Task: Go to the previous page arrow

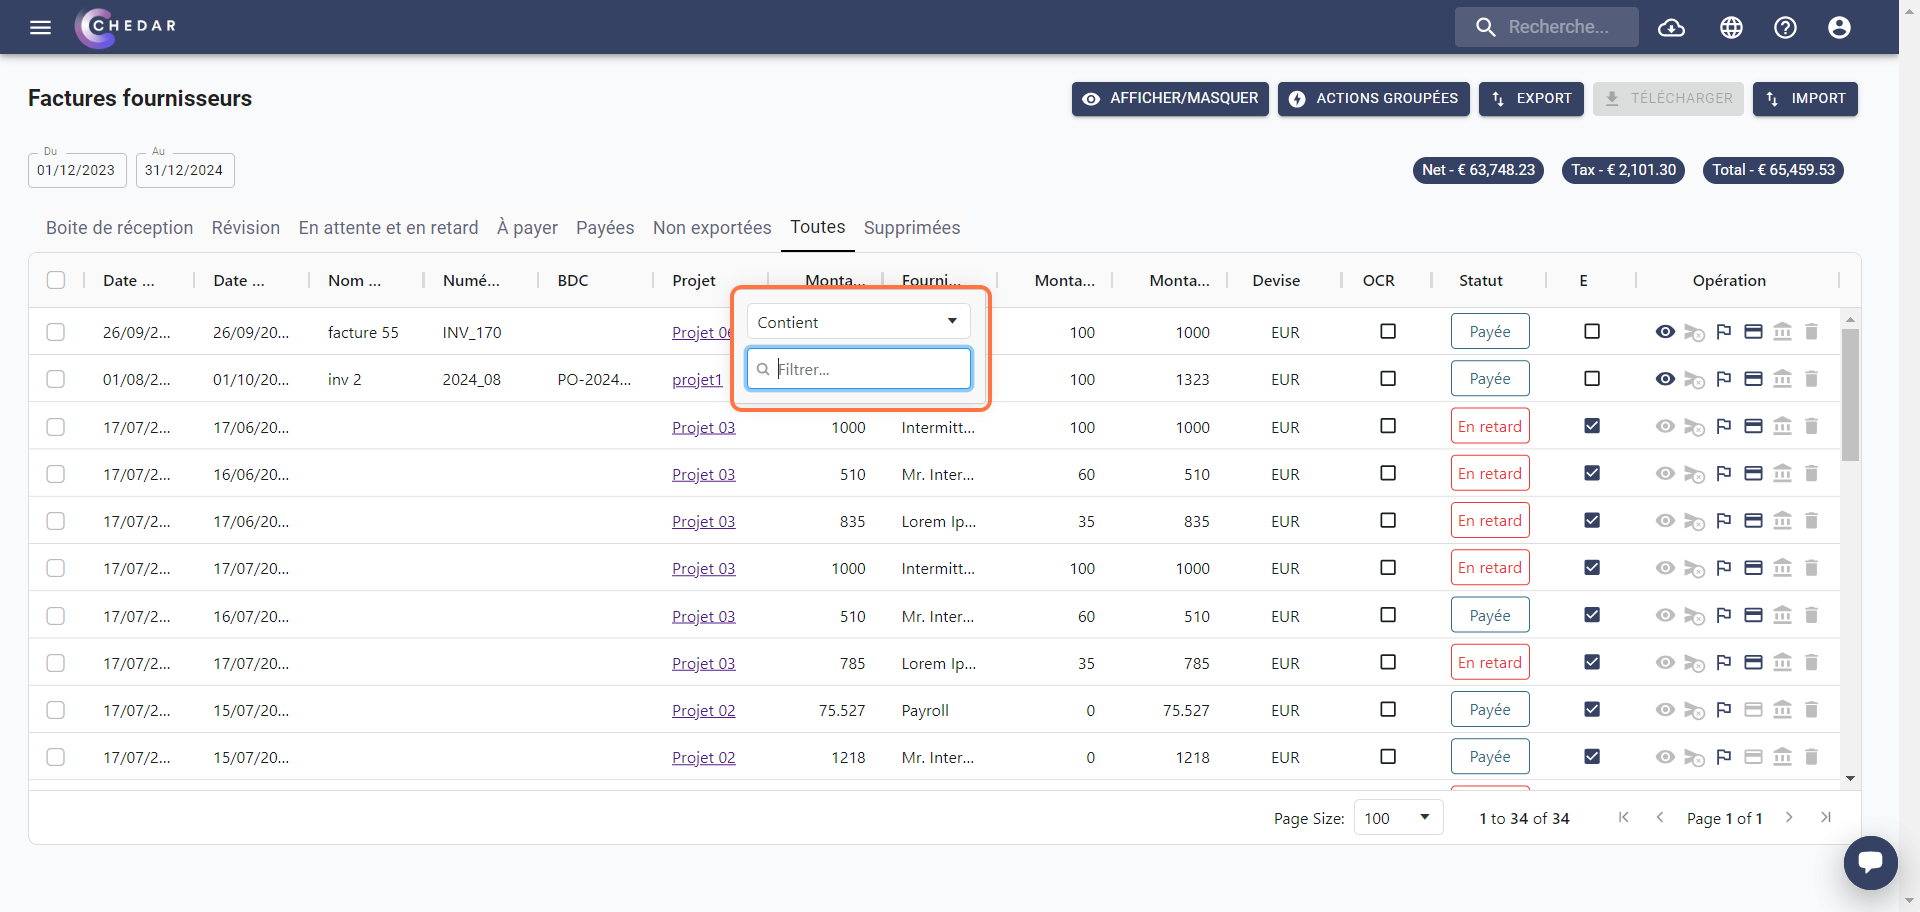Action: coord(1660,818)
